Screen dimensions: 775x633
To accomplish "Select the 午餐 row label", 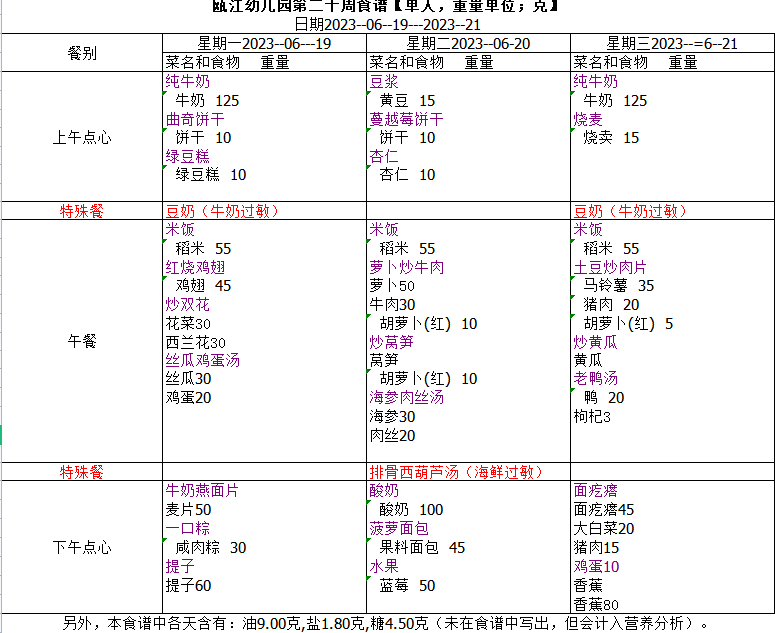I will [82, 341].
